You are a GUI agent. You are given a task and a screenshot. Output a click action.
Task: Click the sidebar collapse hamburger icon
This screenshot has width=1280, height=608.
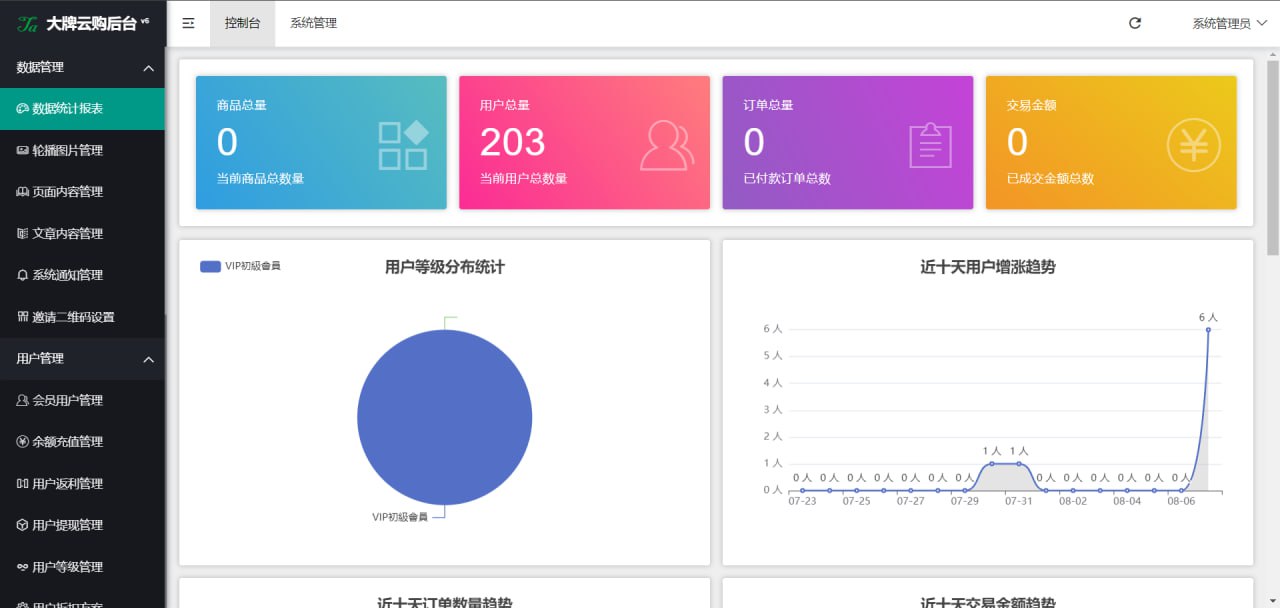pyautogui.click(x=188, y=23)
